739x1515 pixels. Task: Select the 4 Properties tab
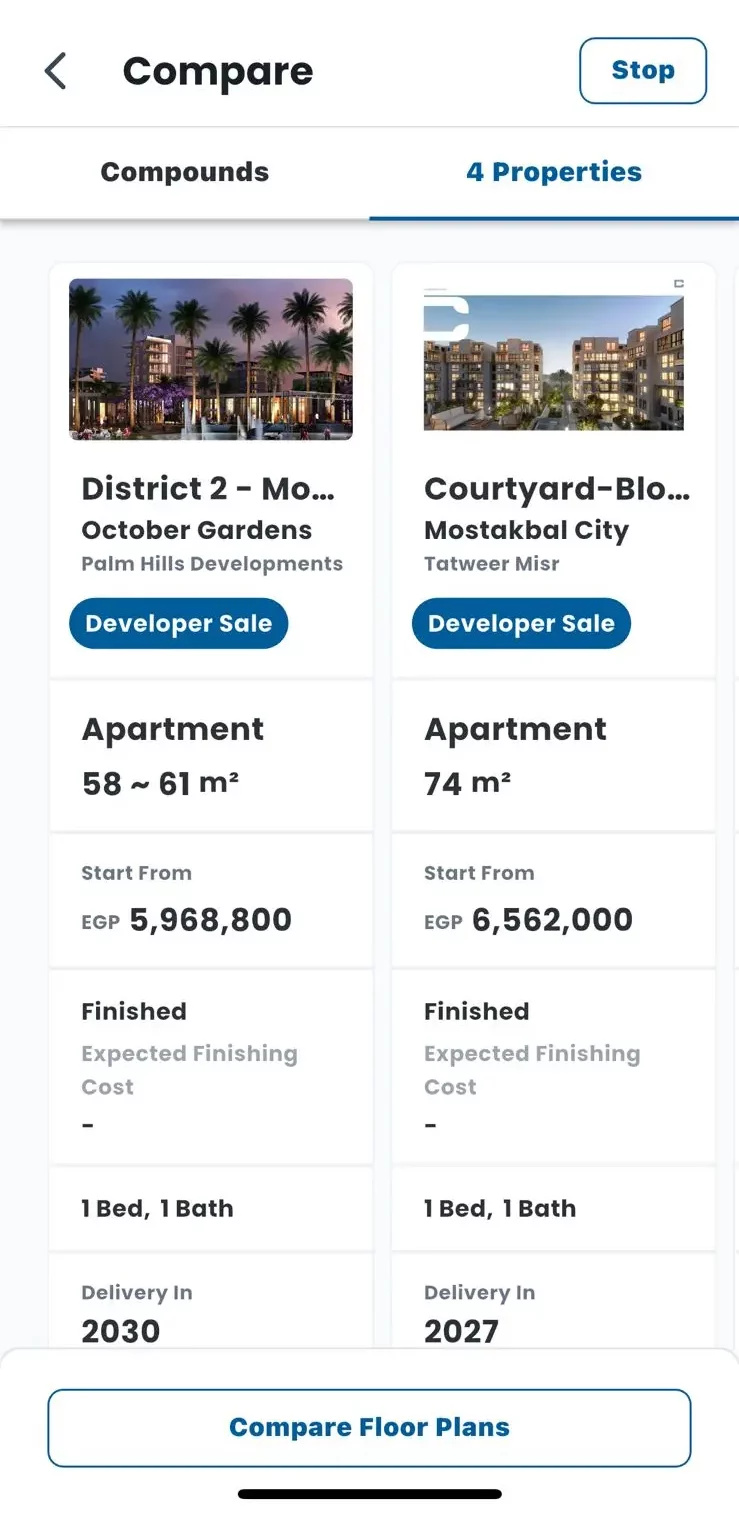(x=554, y=172)
